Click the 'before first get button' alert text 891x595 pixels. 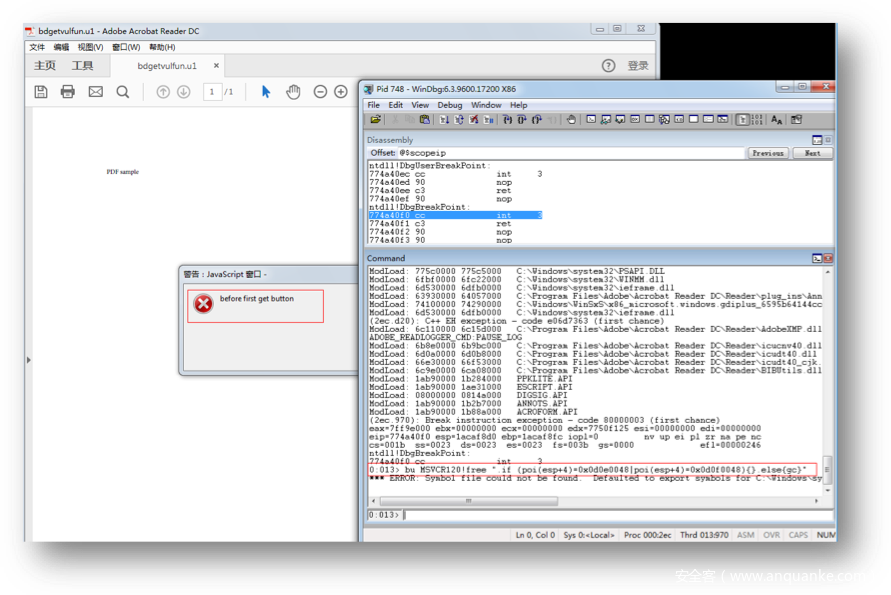(x=257, y=298)
